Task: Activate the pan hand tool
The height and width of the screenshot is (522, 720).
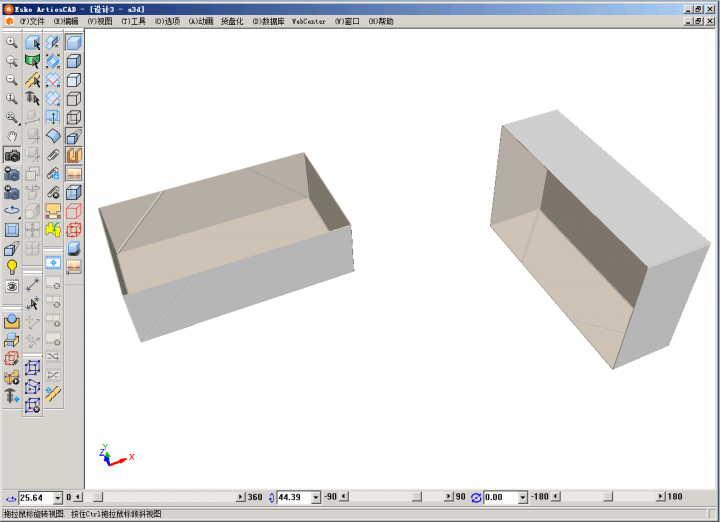Action: pyautogui.click(x=12, y=136)
